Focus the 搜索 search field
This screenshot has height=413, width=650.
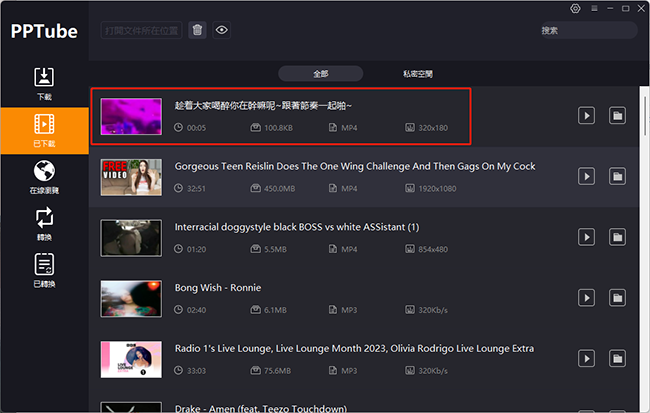(588, 30)
